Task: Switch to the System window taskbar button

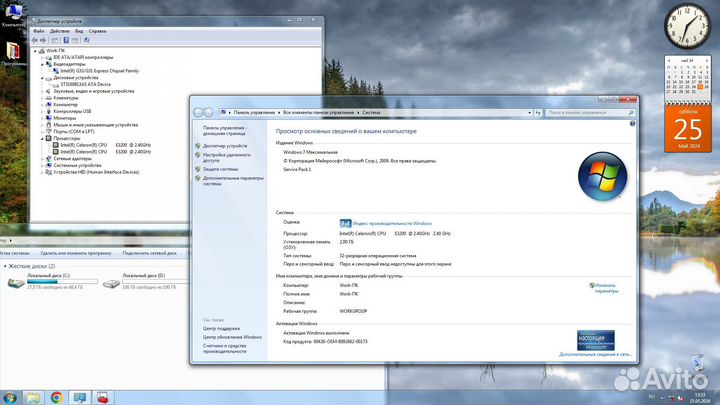Action: [x=80, y=398]
